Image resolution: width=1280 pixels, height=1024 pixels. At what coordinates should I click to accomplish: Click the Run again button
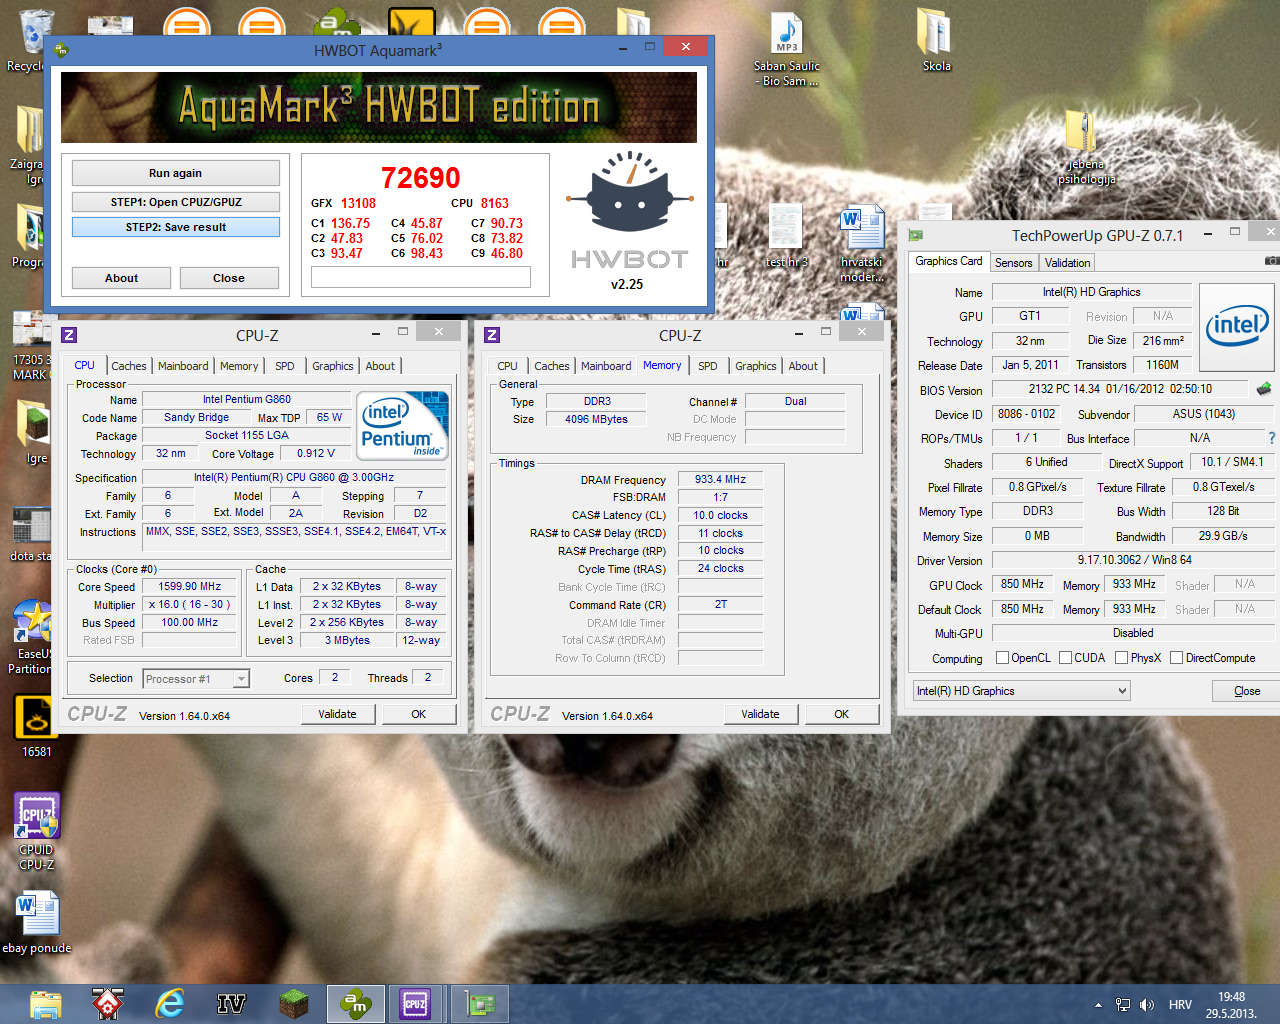[175, 173]
